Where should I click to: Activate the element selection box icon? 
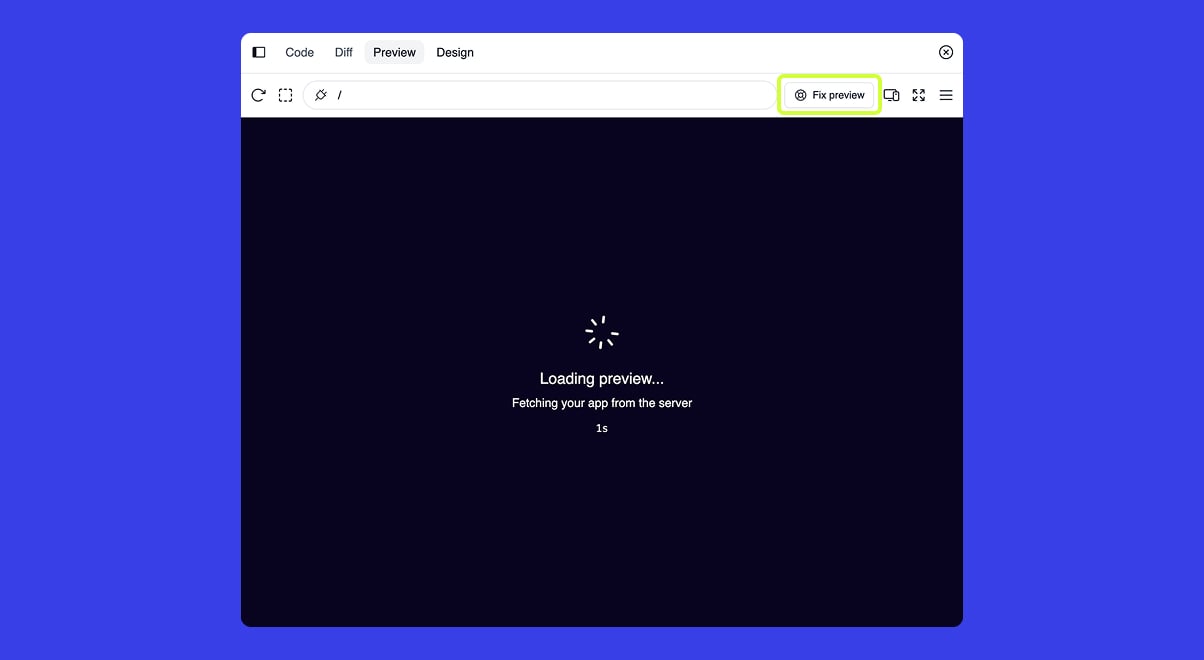pyautogui.click(x=286, y=95)
